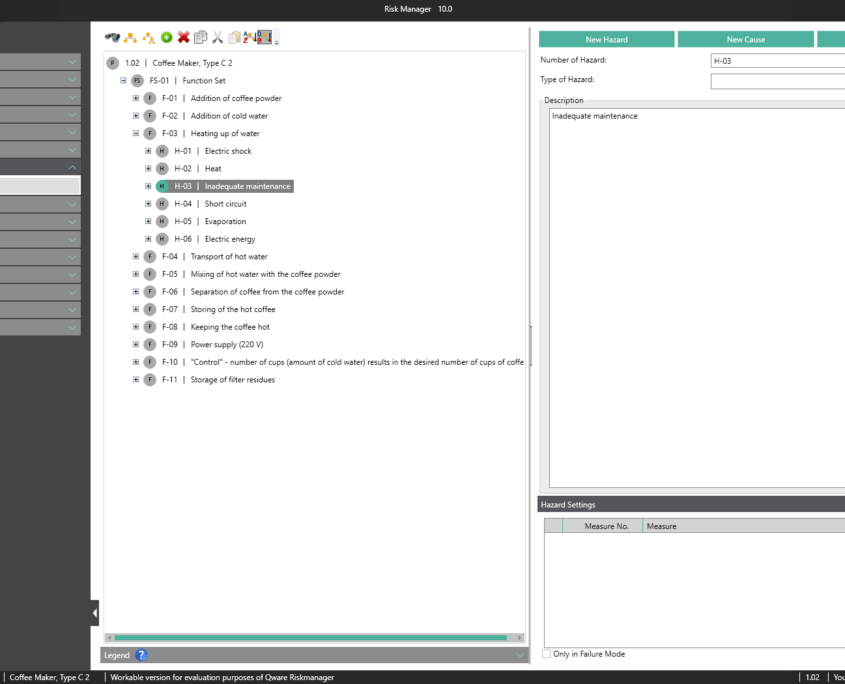Collapse the FS-01 Function Set node
Image resolution: width=845 pixels, height=684 pixels.
click(x=123, y=80)
